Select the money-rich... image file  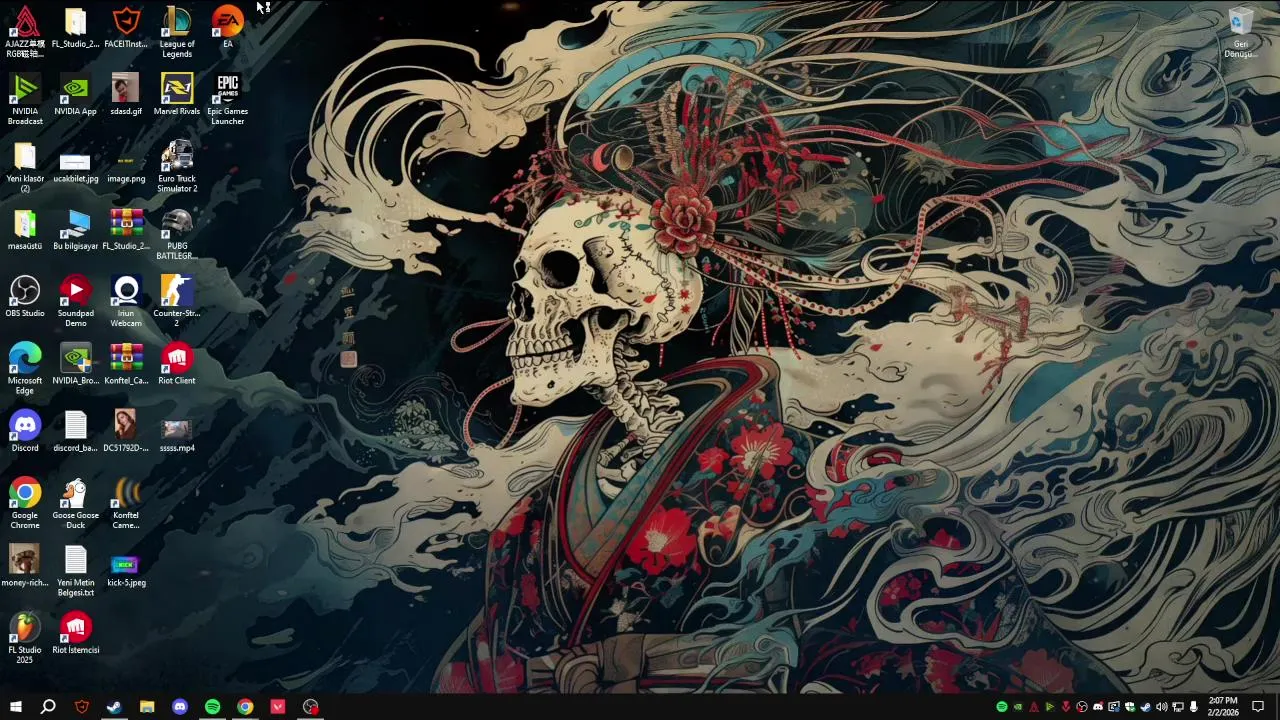pyautogui.click(x=25, y=567)
